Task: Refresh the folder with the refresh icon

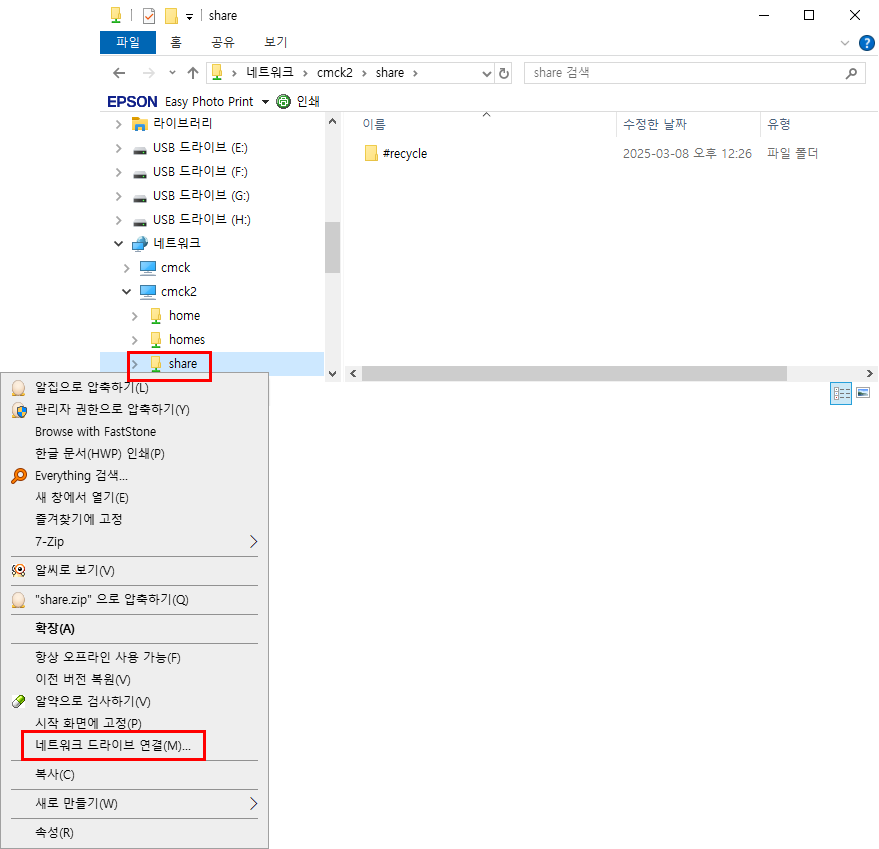Action: [x=503, y=73]
